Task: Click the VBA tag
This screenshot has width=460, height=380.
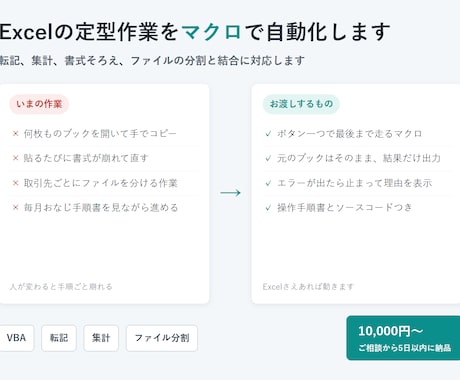Action: pos(16,338)
